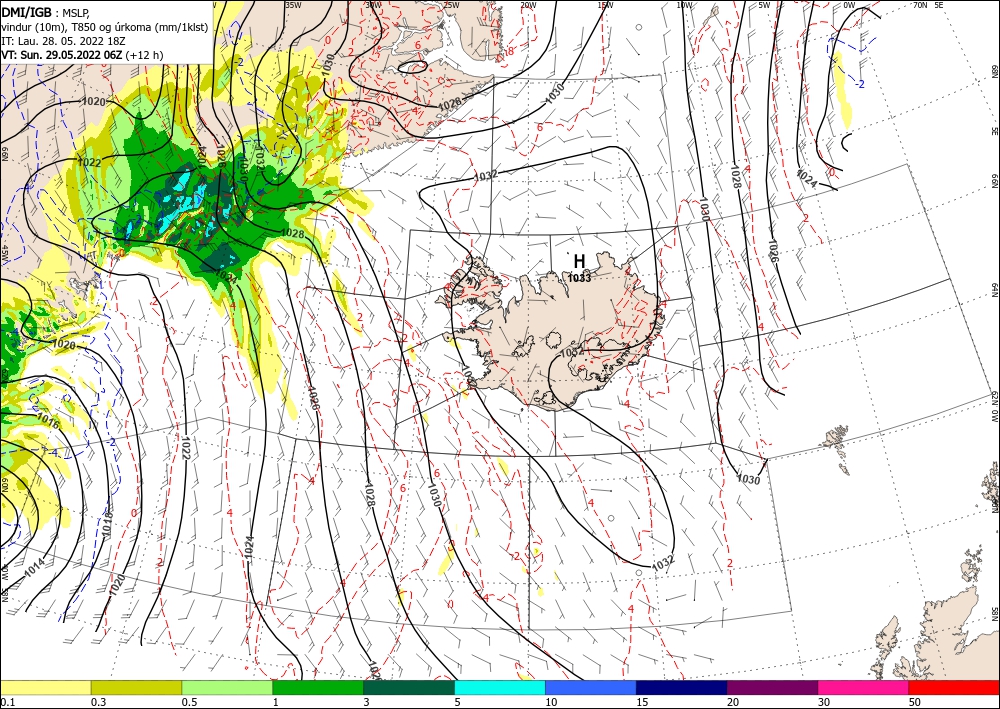Click the 64N latitude label on right edge
The width and height of the screenshot is (1000, 709).
(994, 289)
